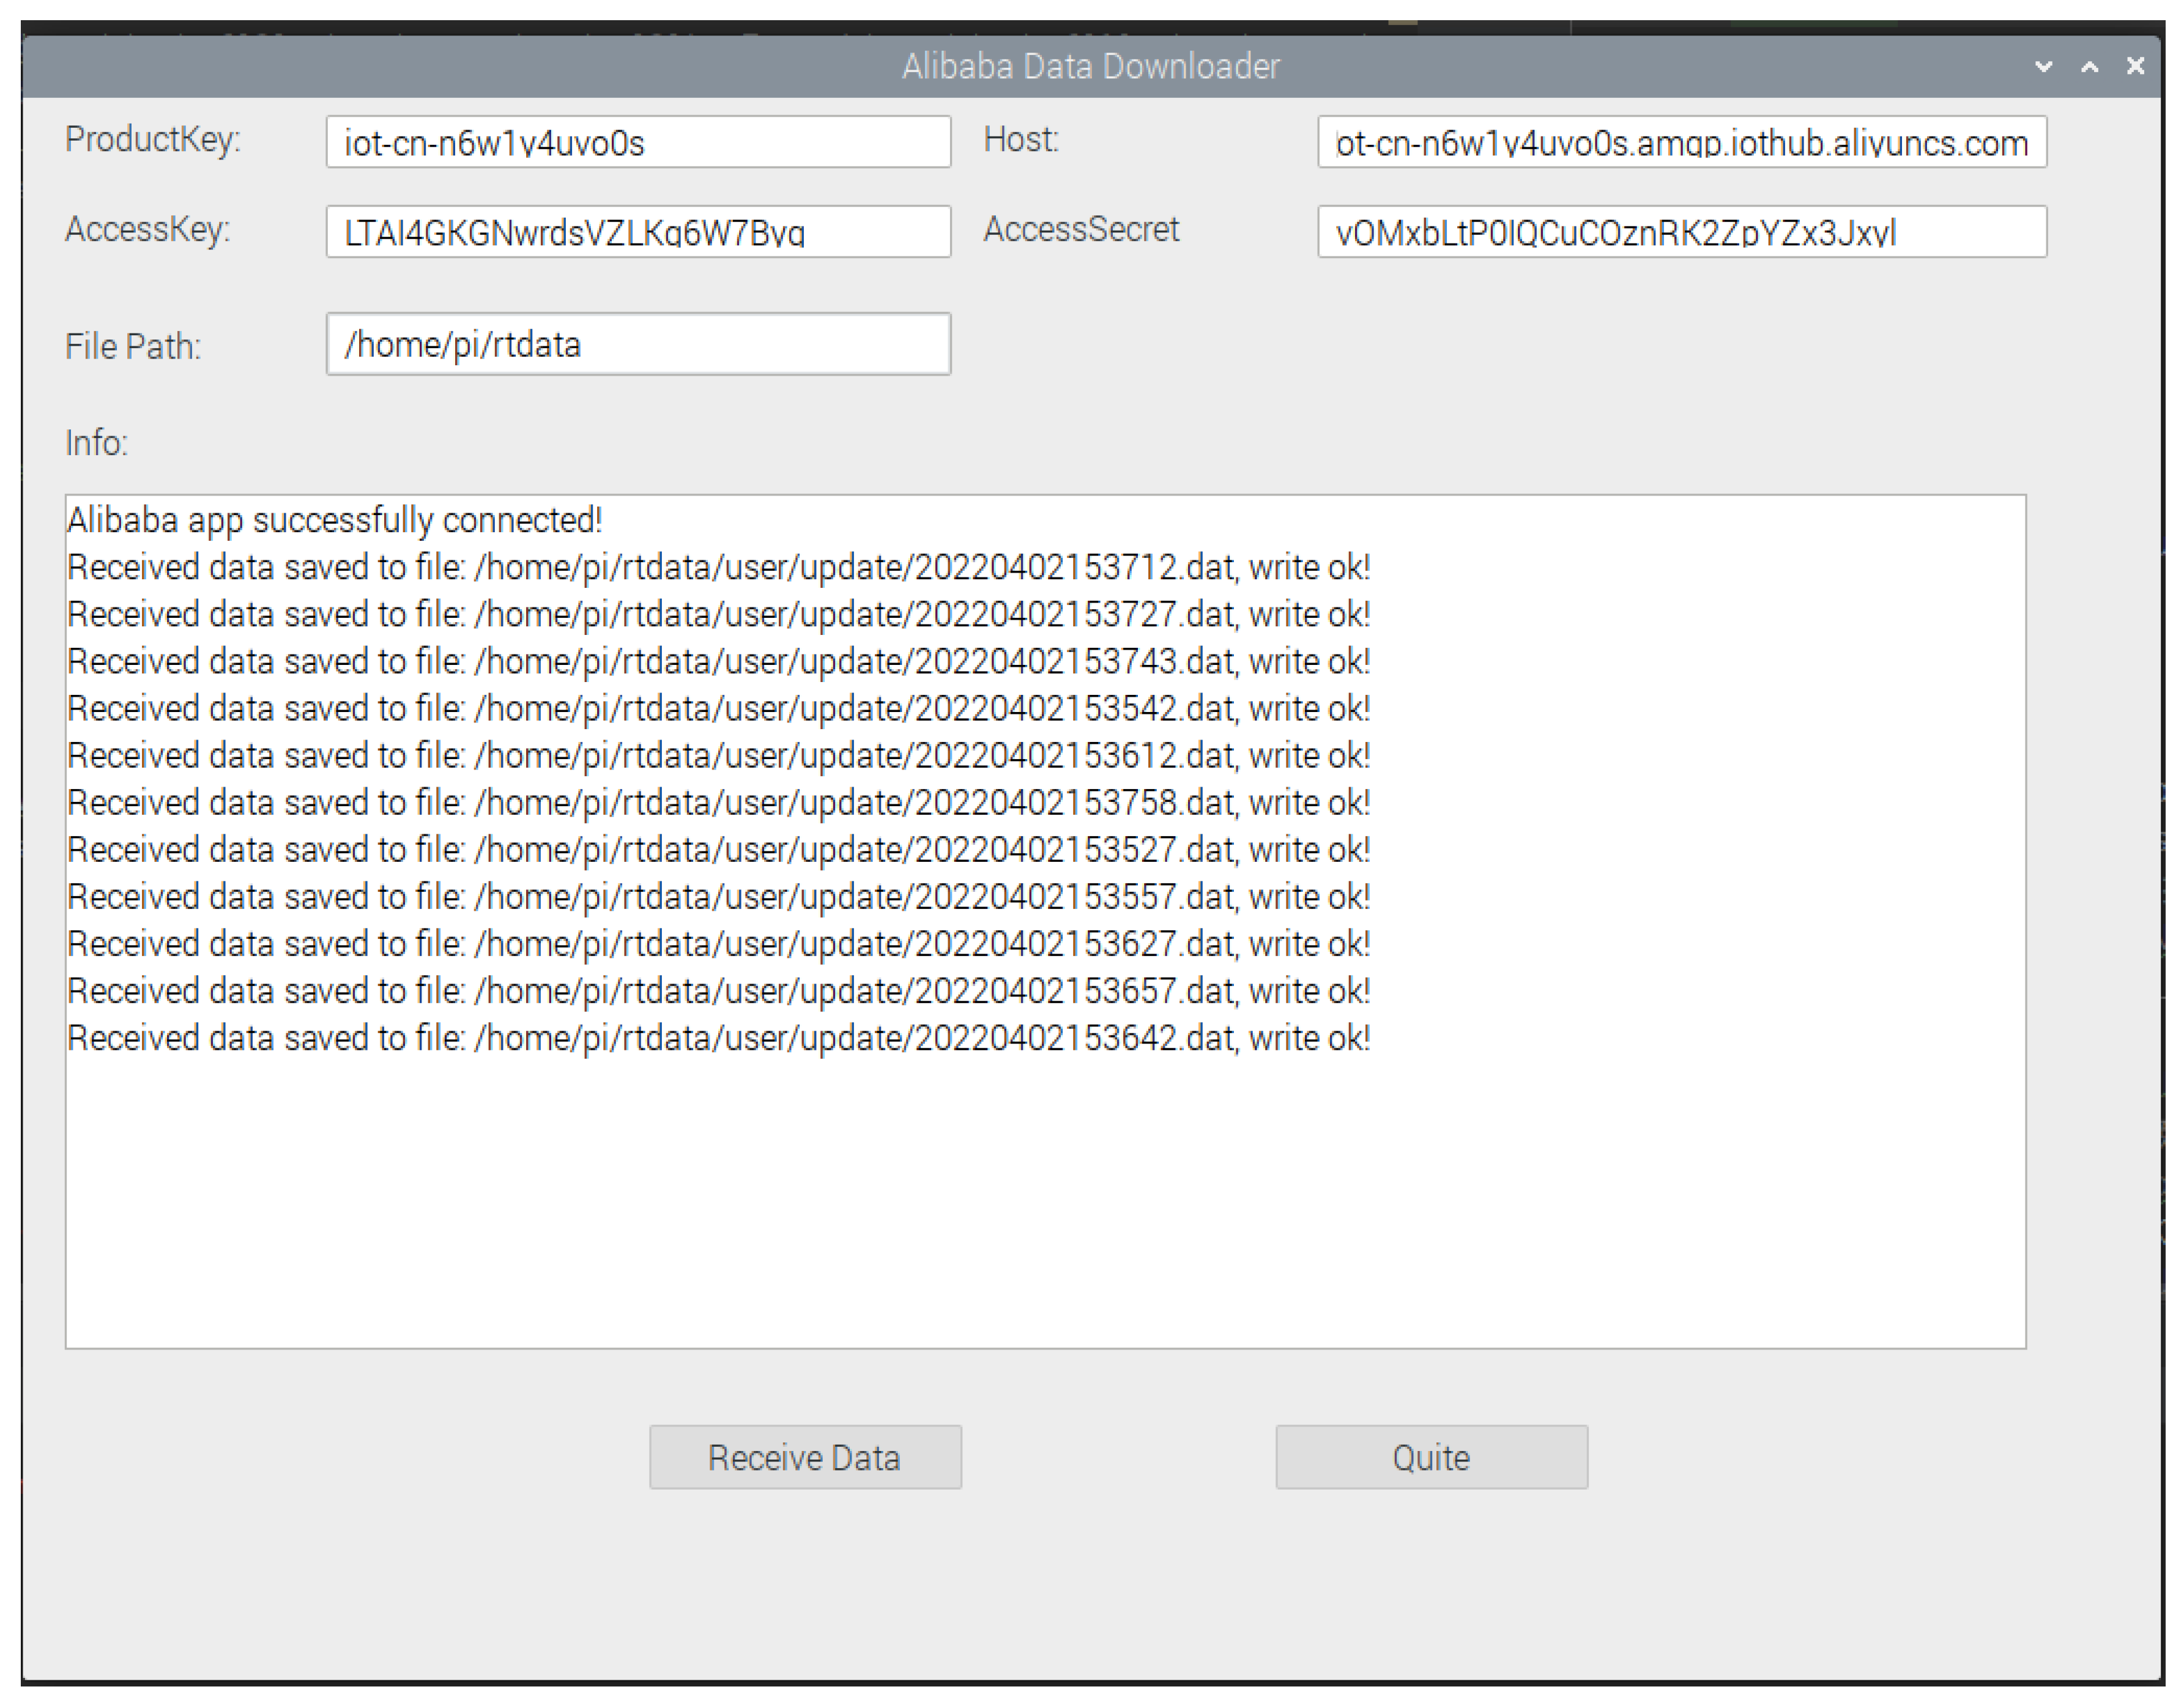This screenshot has width=2184, height=1703.
Task: Focus the File Path field showing /home/pi/rtdata
Action: pos(638,345)
